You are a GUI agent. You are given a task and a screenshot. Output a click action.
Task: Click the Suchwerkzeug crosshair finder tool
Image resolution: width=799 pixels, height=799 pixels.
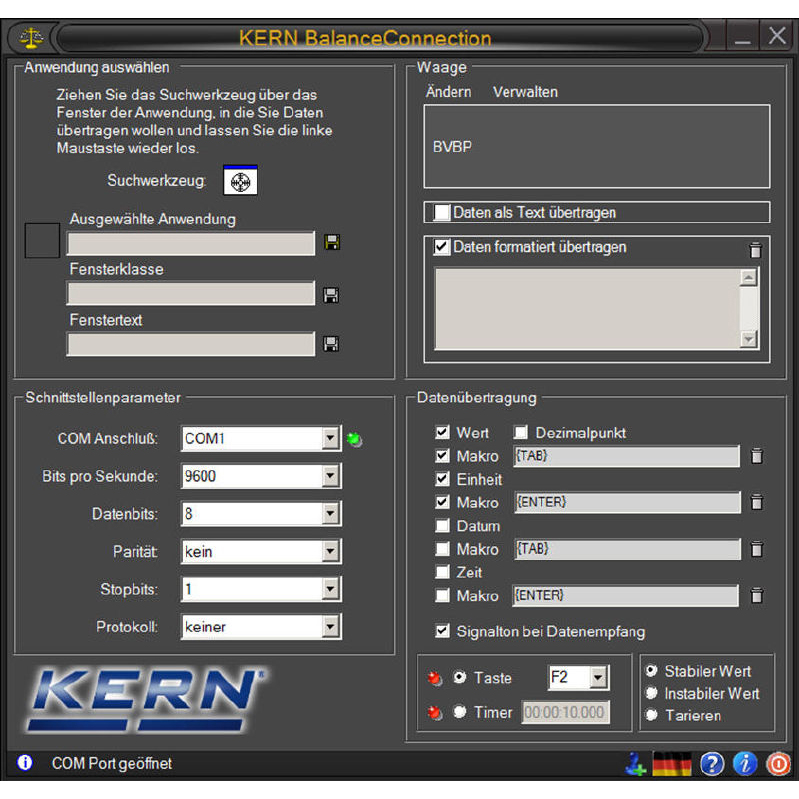coord(240,180)
